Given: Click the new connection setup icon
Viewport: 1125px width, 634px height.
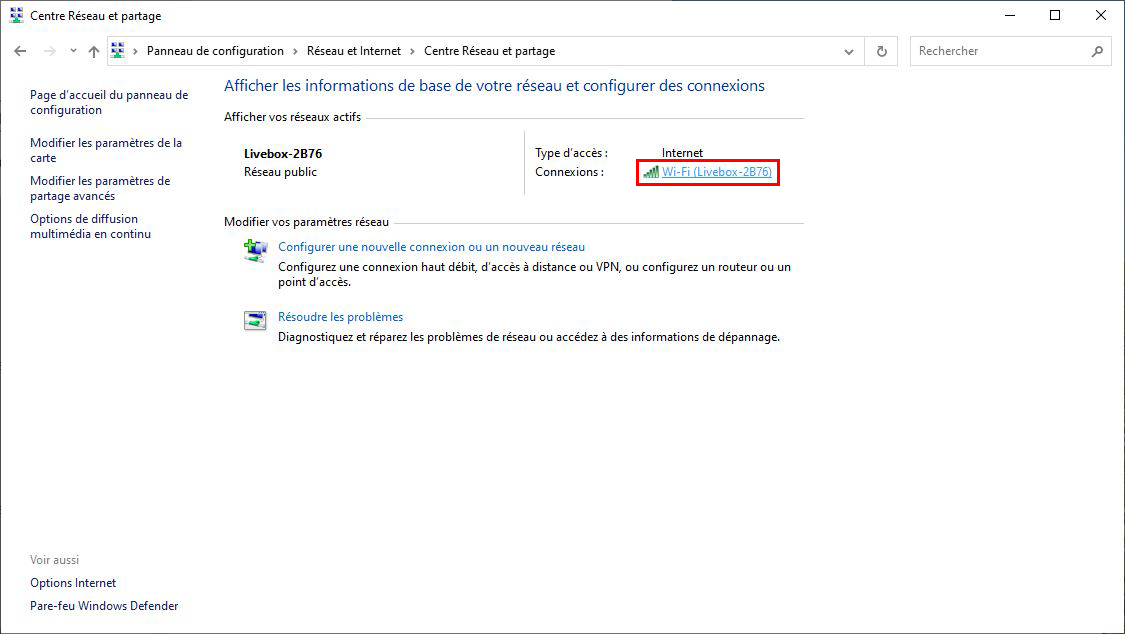Looking at the screenshot, I should (255, 251).
